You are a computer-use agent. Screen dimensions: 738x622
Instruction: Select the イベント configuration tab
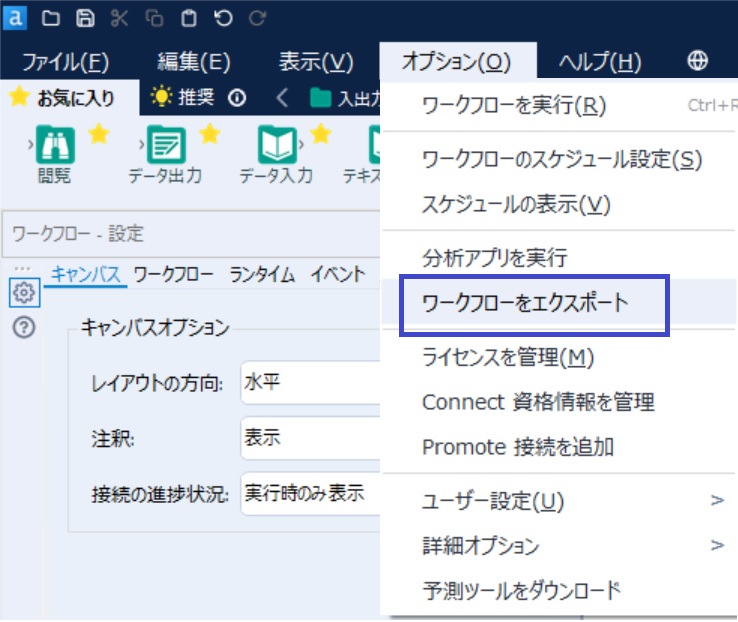(337, 274)
